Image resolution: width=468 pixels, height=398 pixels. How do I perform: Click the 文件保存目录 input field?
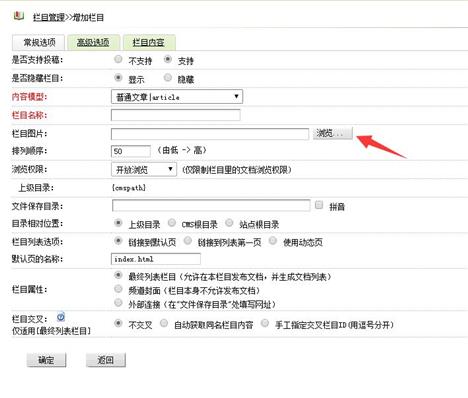pyautogui.click(x=211, y=205)
